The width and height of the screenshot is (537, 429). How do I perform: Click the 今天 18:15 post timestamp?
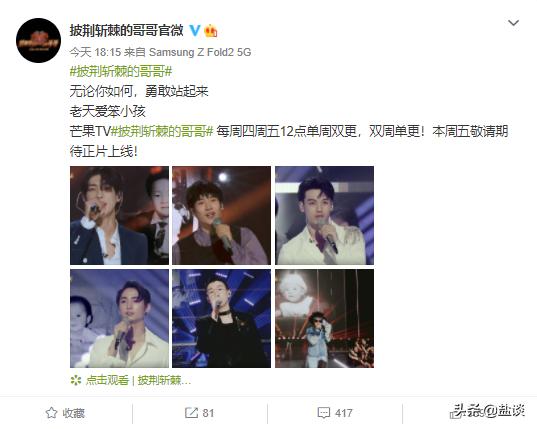pyautogui.click(x=96, y=52)
